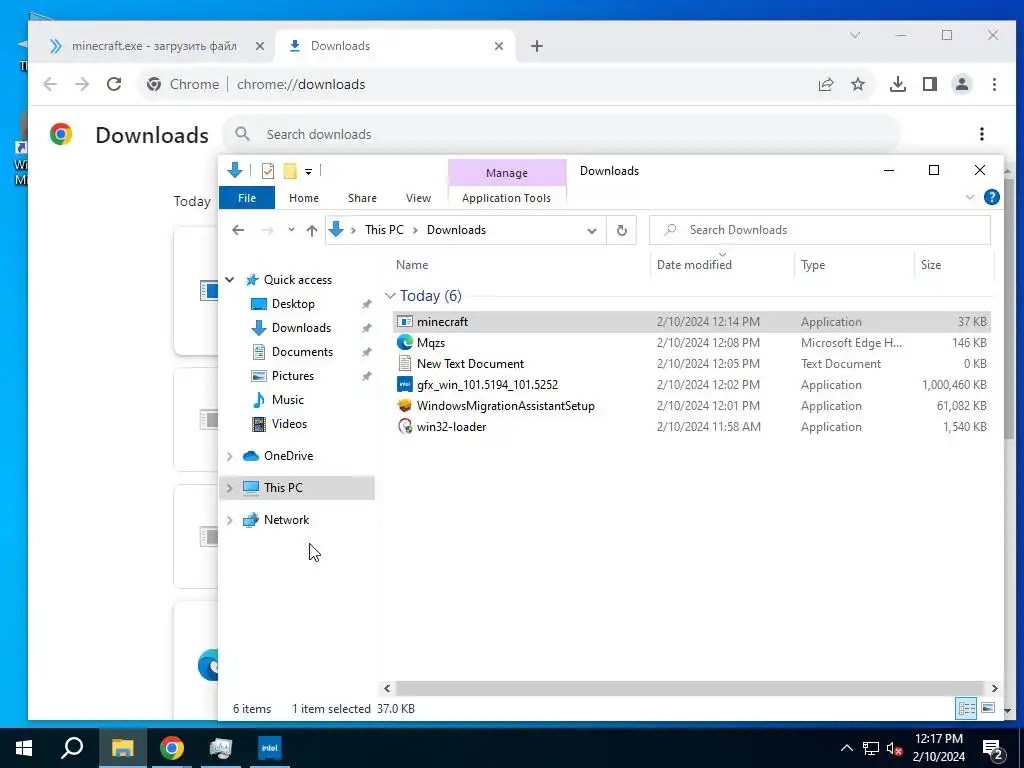Click Explorer horizontal scrollbar track
Viewport: 1024px width, 768px height.
pyautogui.click(x=690, y=688)
